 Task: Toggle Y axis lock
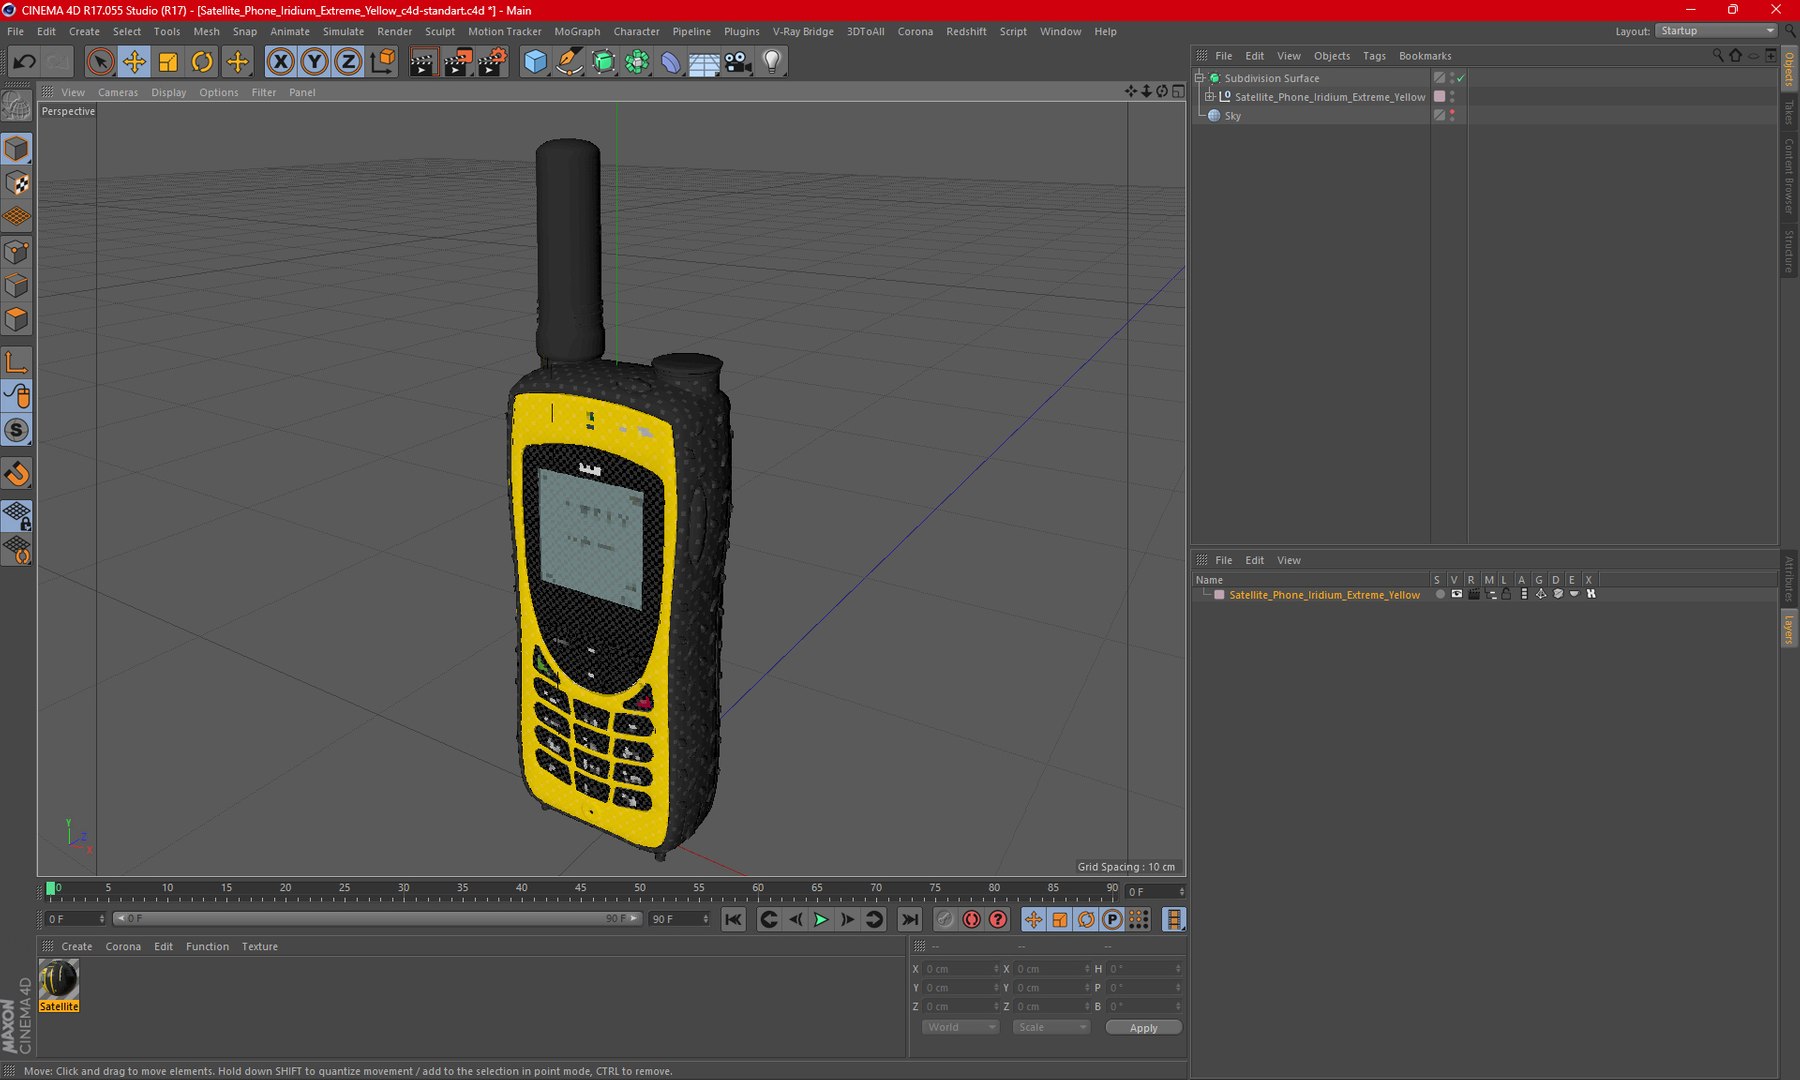coord(314,62)
